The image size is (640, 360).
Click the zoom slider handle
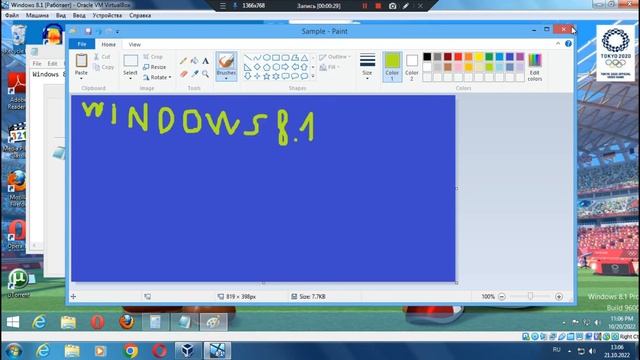point(530,296)
